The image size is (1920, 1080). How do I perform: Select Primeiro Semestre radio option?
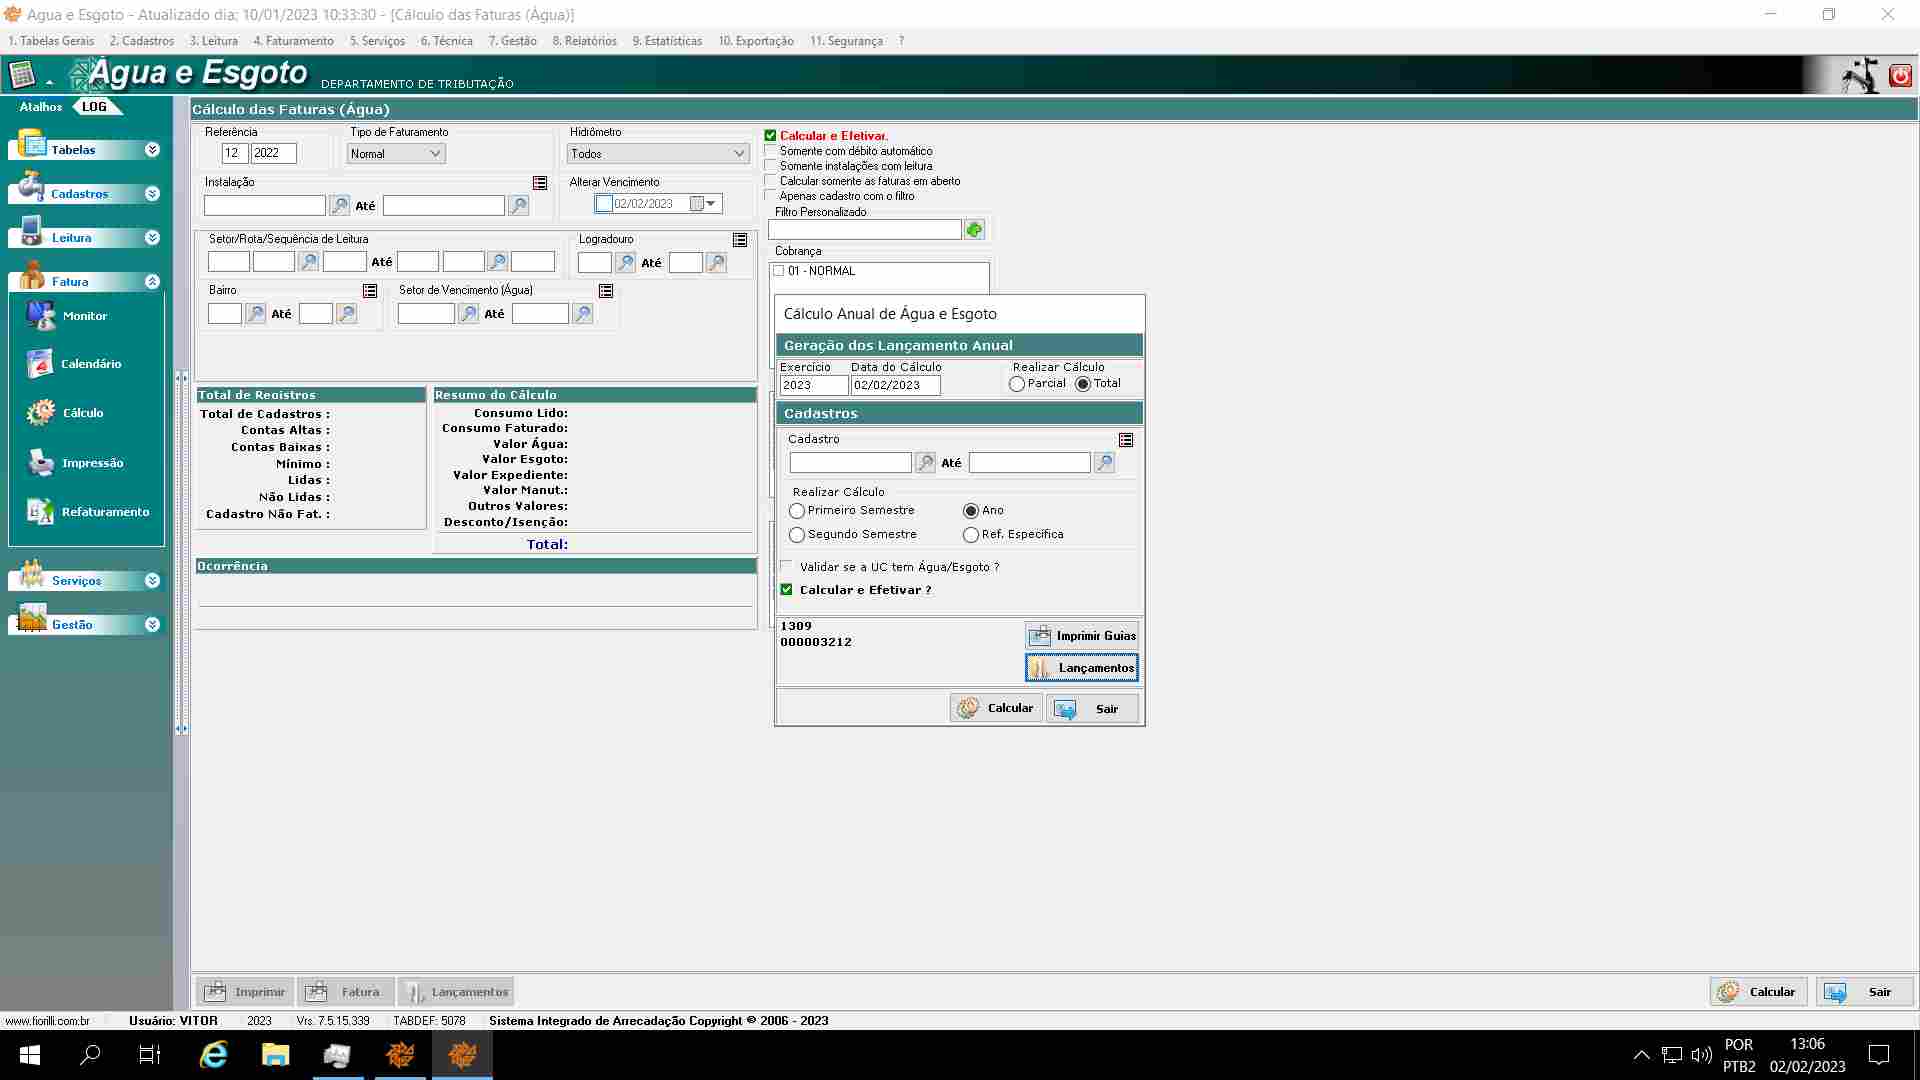pos(797,511)
